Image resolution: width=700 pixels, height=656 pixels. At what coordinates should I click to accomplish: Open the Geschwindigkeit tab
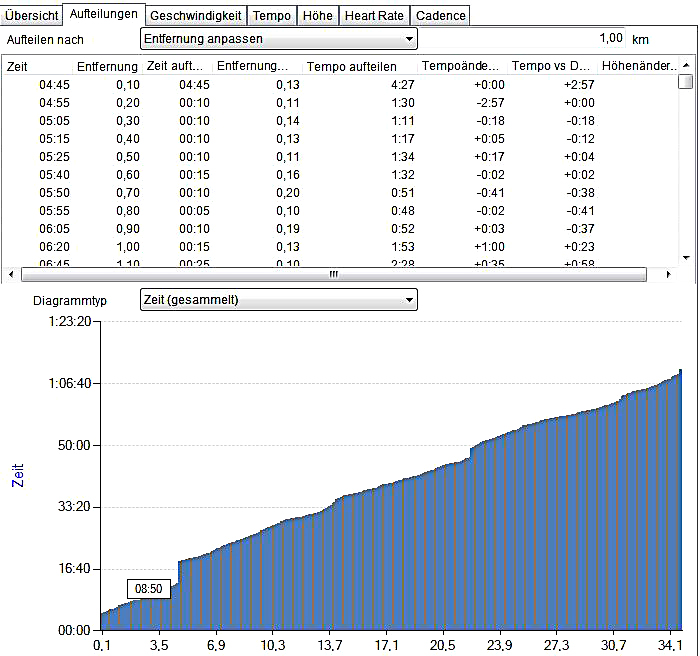click(x=196, y=16)
